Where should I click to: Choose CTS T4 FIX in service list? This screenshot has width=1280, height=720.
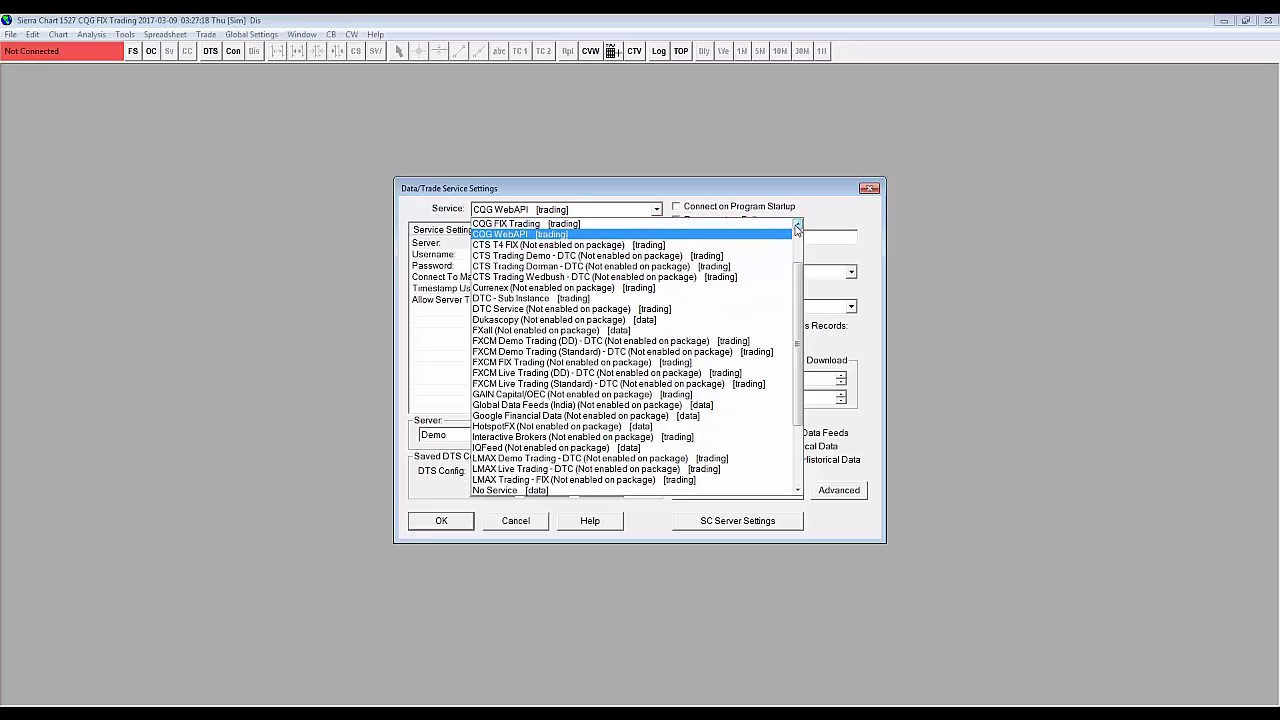click(x=632, y=245)
